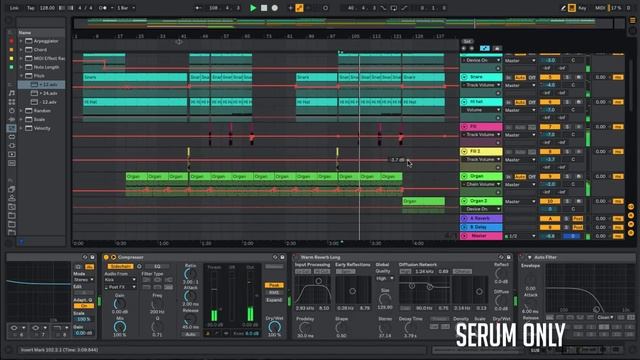
Task: Toggle MIDI map mode button
Action: (600, 8)
